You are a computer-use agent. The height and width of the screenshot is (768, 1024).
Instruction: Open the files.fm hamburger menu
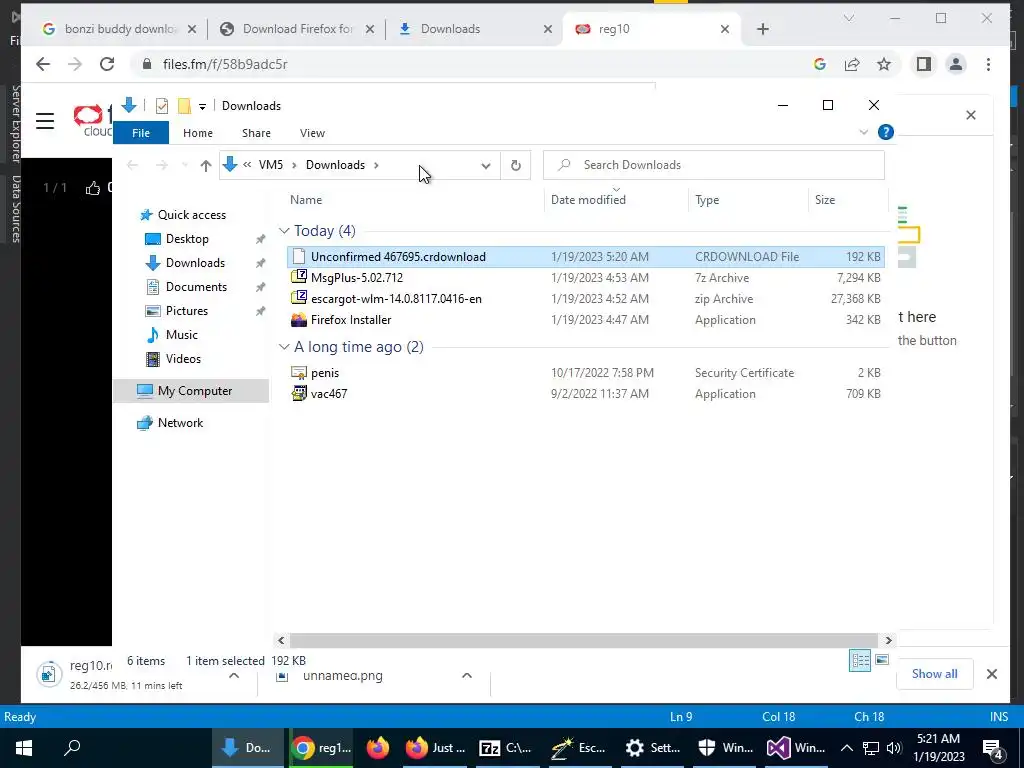(45, 121)
